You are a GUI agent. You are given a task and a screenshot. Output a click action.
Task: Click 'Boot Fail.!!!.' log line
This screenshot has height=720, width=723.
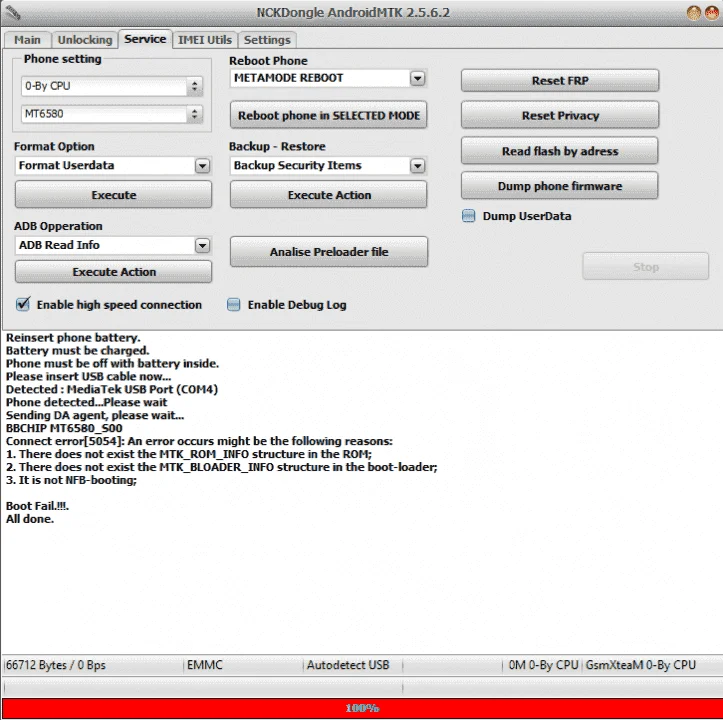[37, 506]
